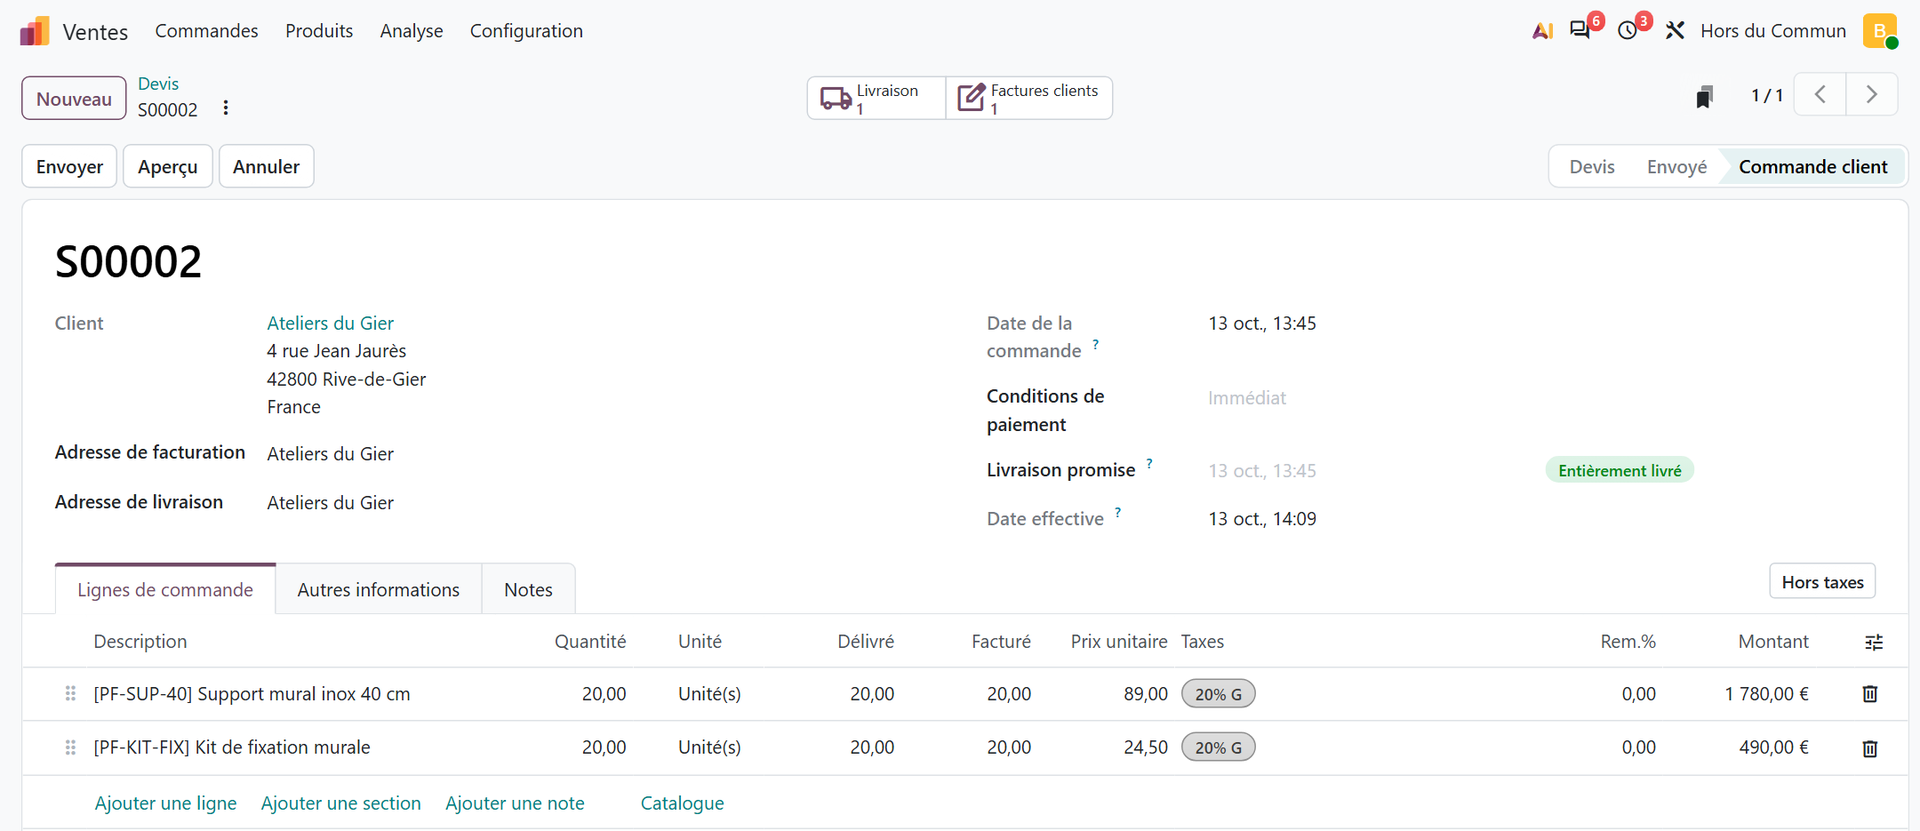Grab the drag handle of Kit de fixation line
Screen dimensions: 1920x831
point(70,748)
